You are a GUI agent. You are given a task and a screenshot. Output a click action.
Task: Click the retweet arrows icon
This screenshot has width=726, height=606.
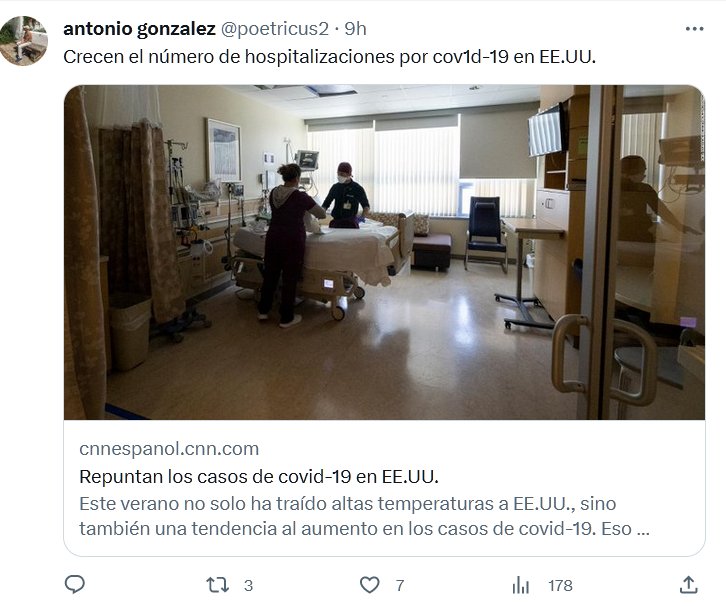(x=217, y=585)
